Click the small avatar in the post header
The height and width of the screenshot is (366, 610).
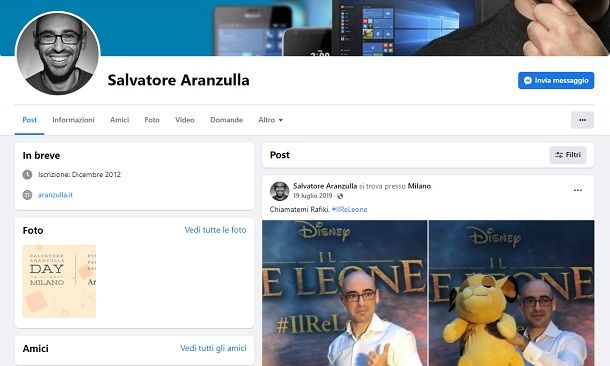click(x=279, y=191)
